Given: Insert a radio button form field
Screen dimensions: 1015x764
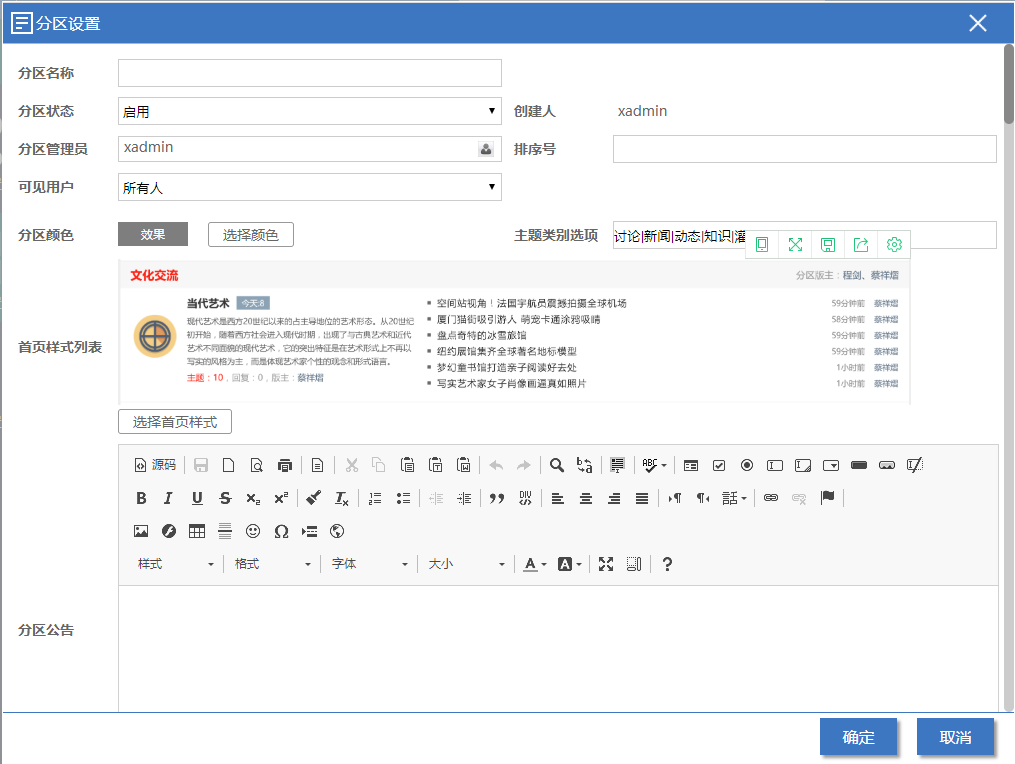Looking at the screenshot, I should pos(747,465).
